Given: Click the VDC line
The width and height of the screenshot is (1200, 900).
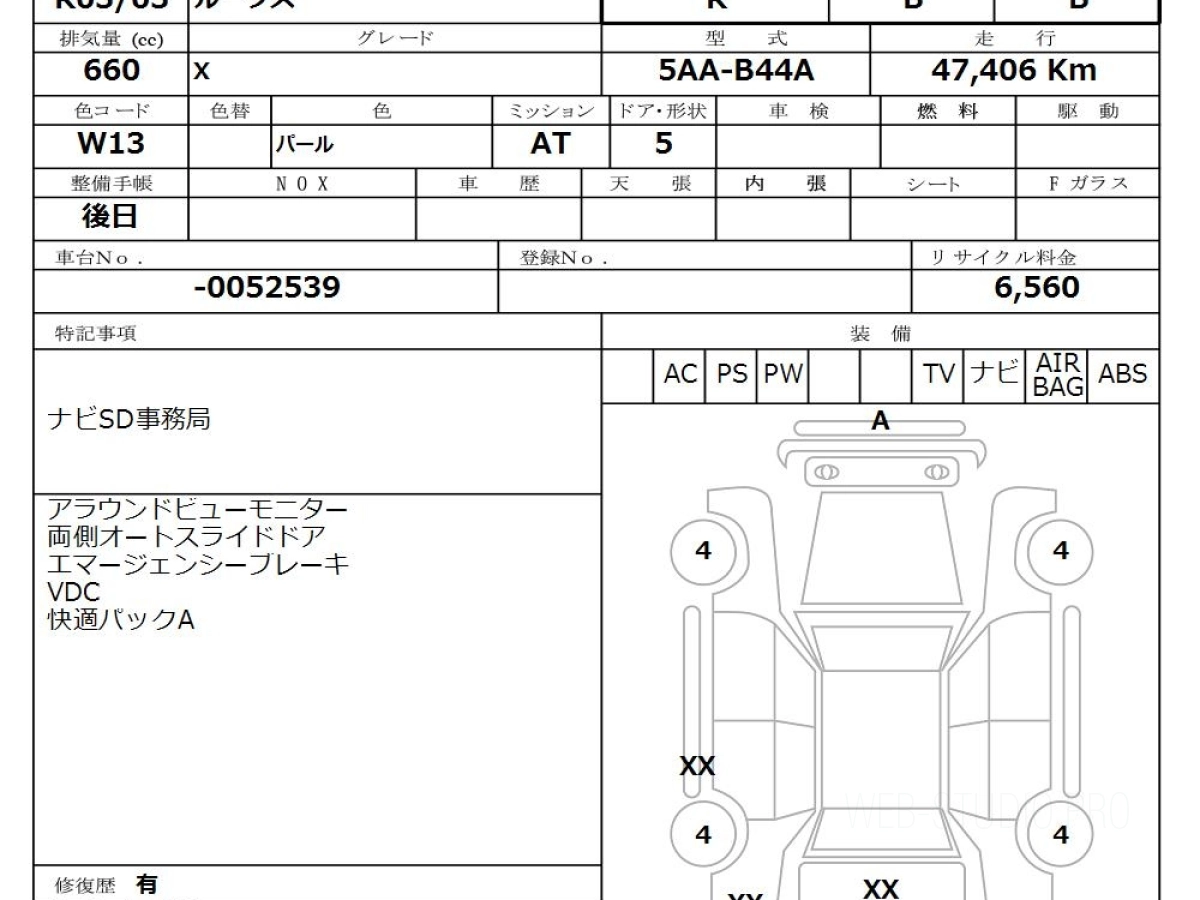Looking at the screenshot, I should pos(74,593).
